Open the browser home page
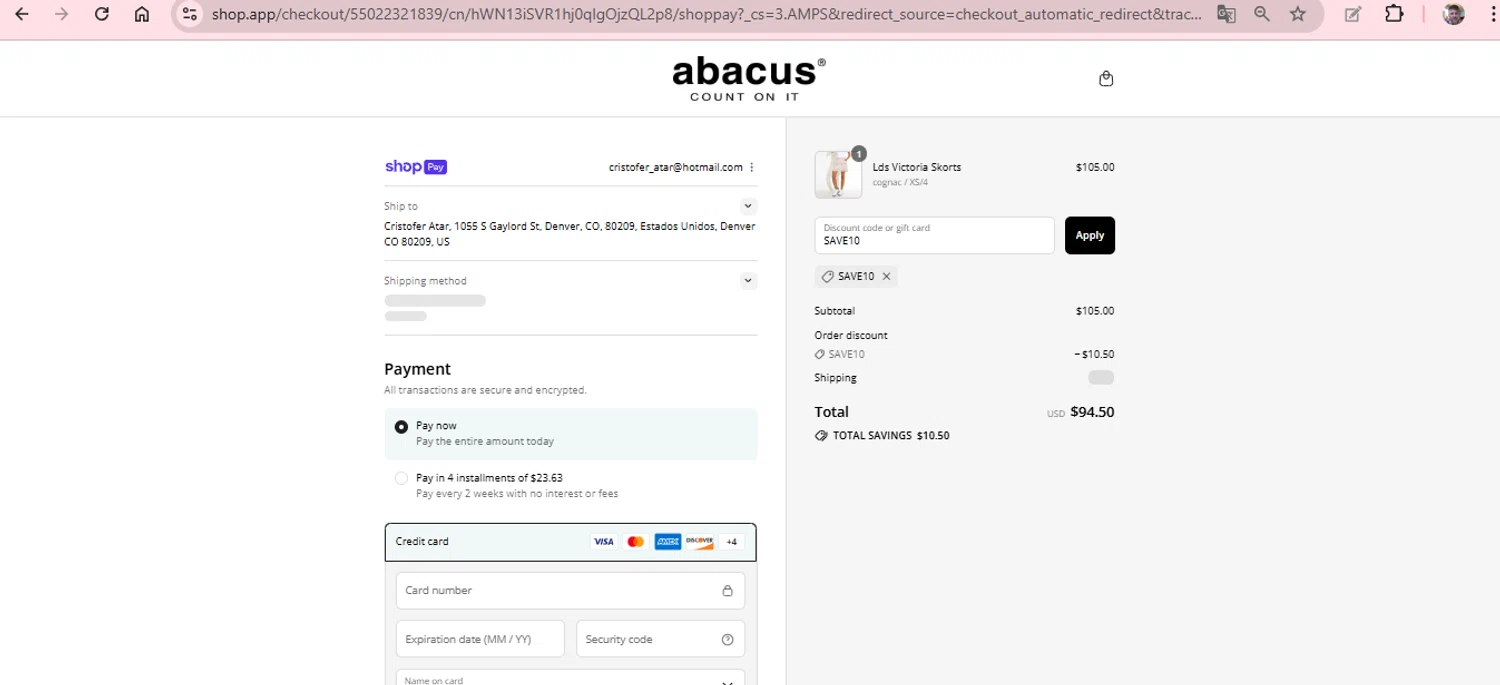The width and height of the screenshot is (1500, 685). pos(142,14)
